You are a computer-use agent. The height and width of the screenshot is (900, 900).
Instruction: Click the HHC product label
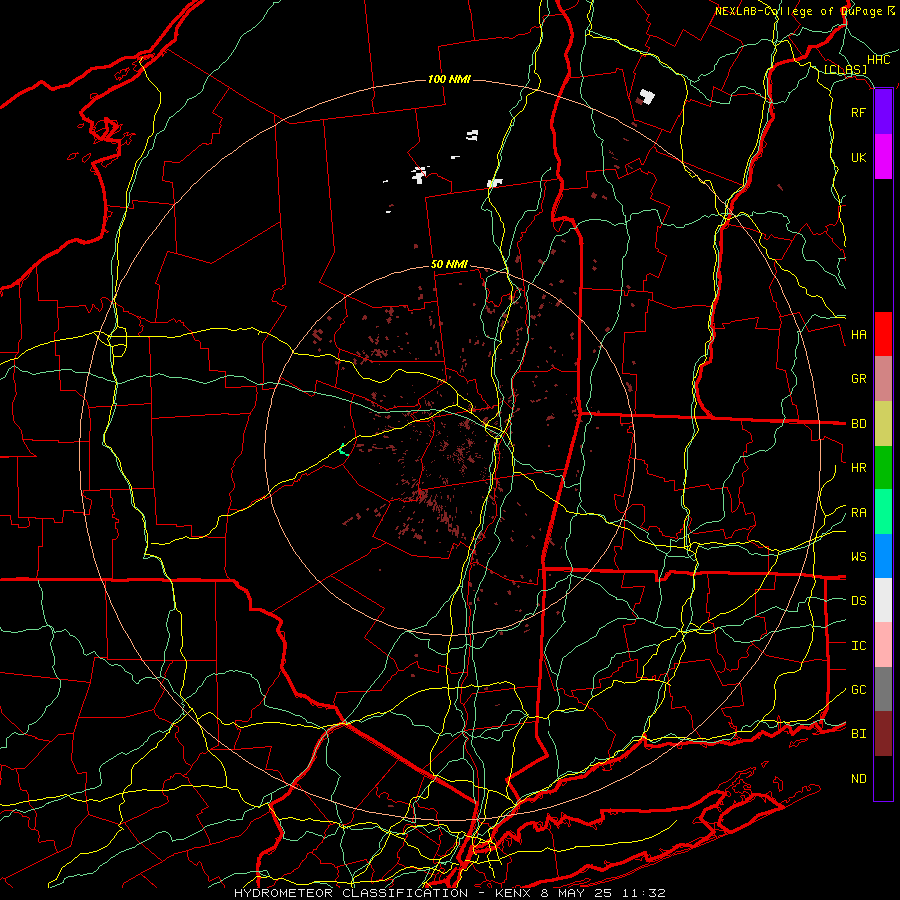click(878, 60)
